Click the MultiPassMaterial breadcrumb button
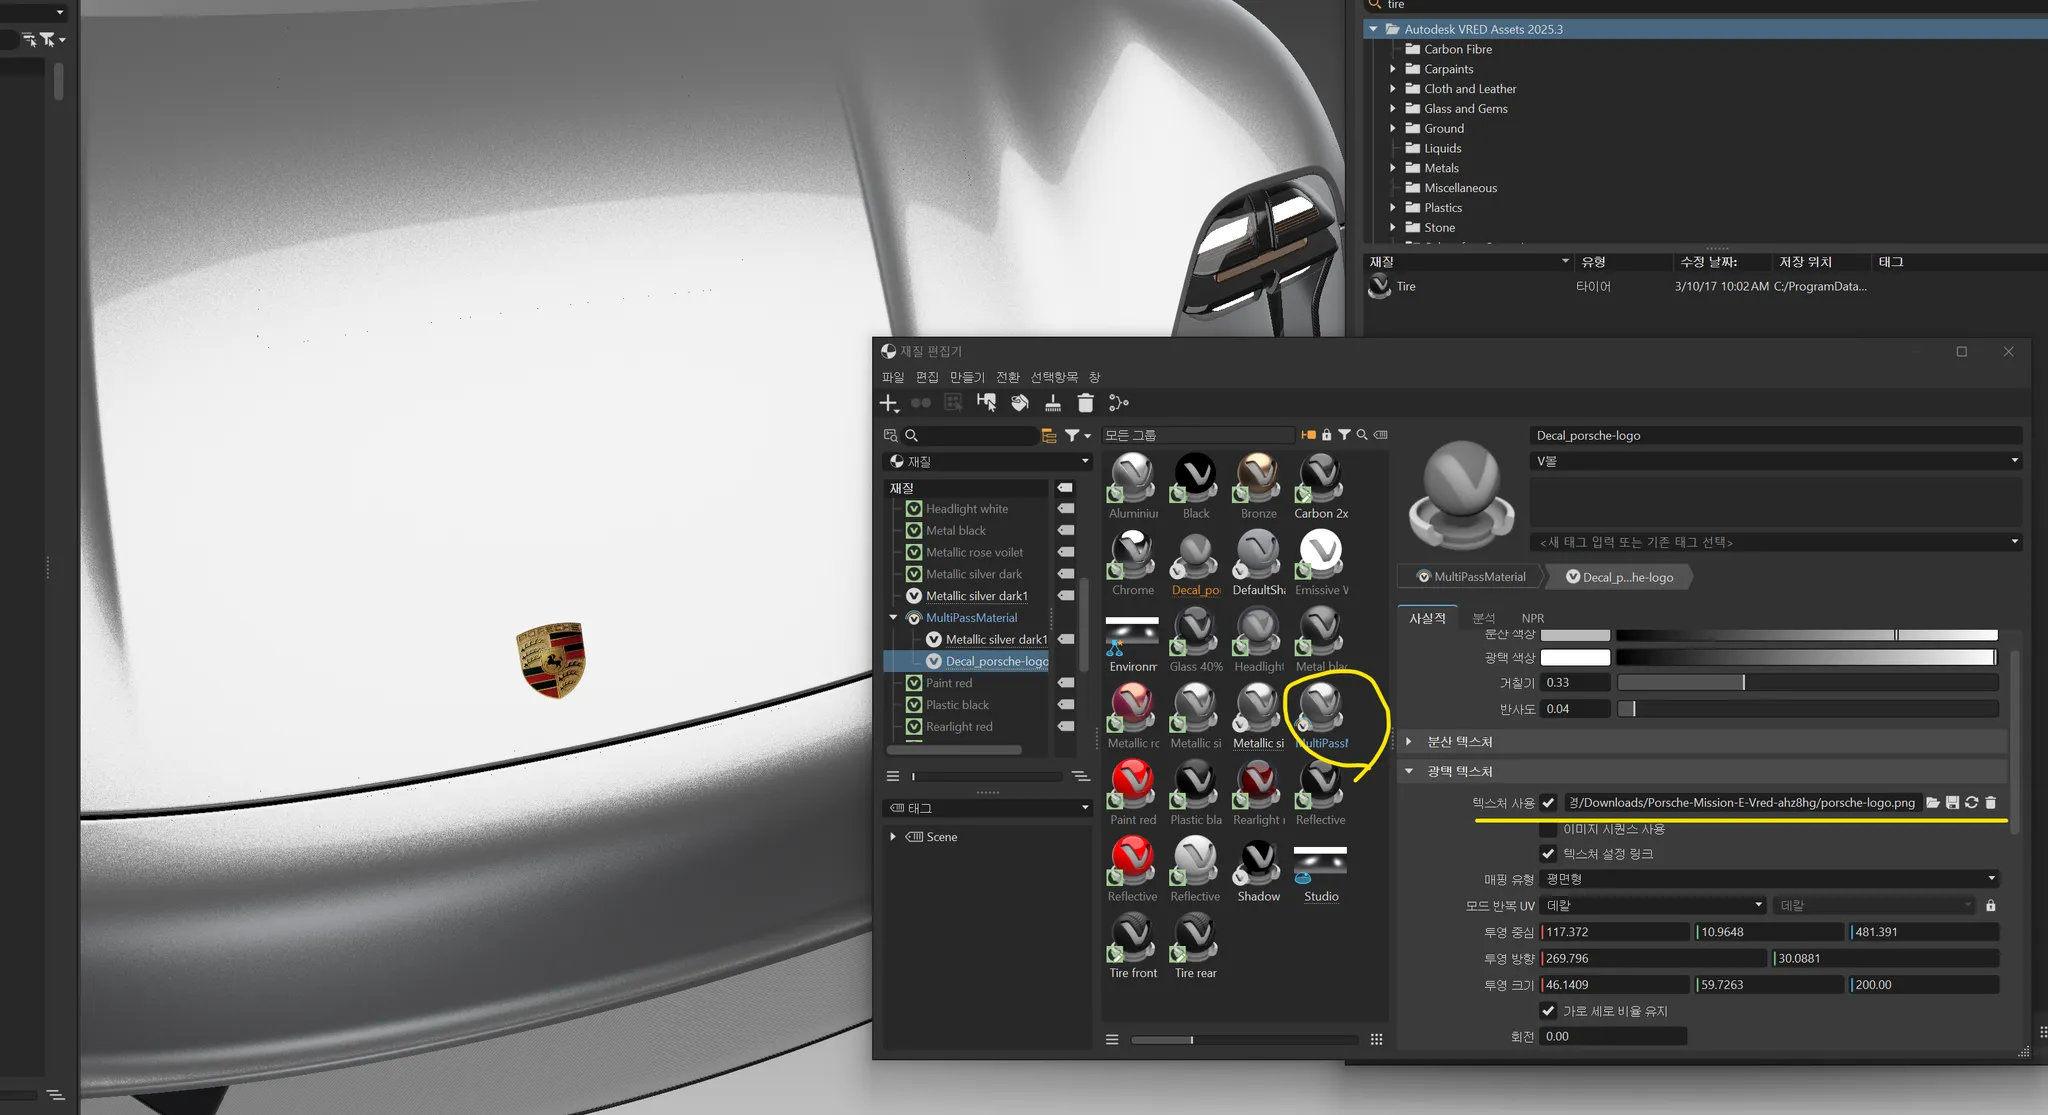2048x1115 pixels. point(1470,577)
